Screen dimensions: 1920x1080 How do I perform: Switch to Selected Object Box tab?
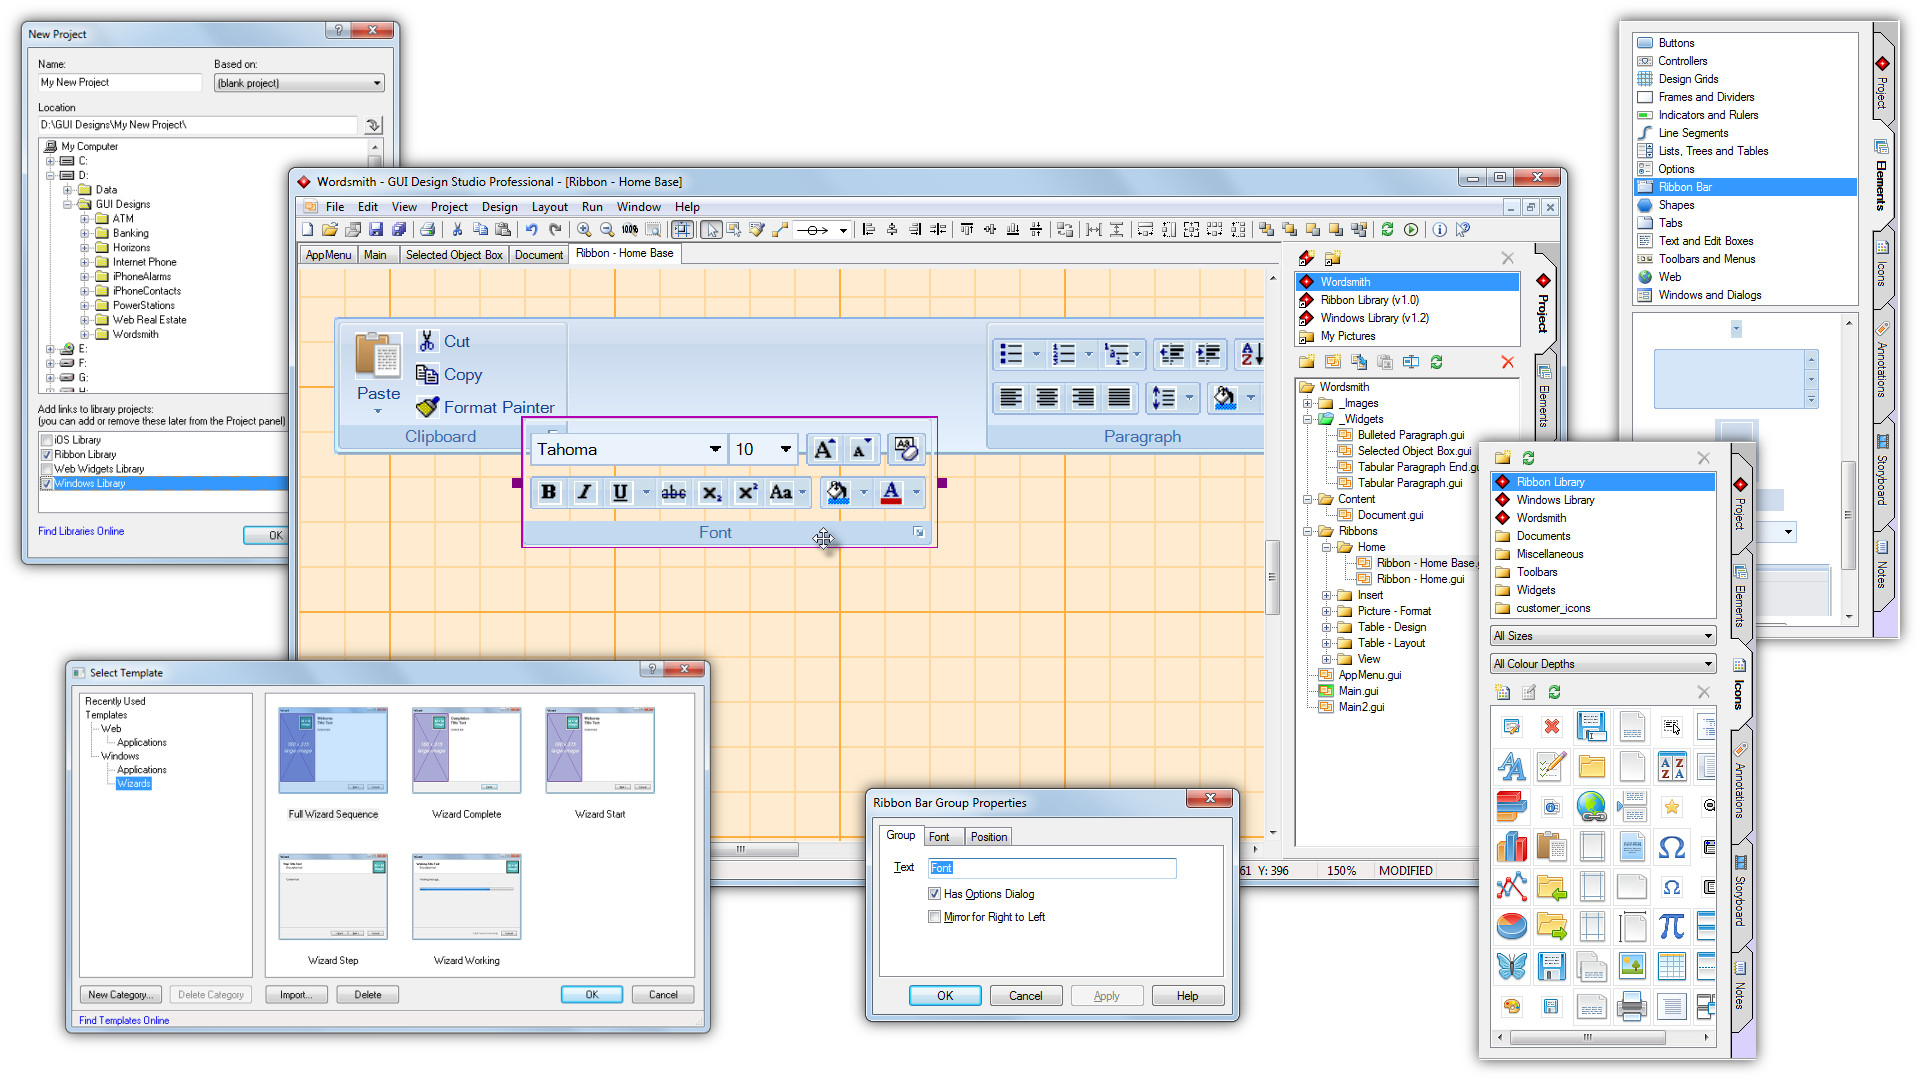coord(454,255)
